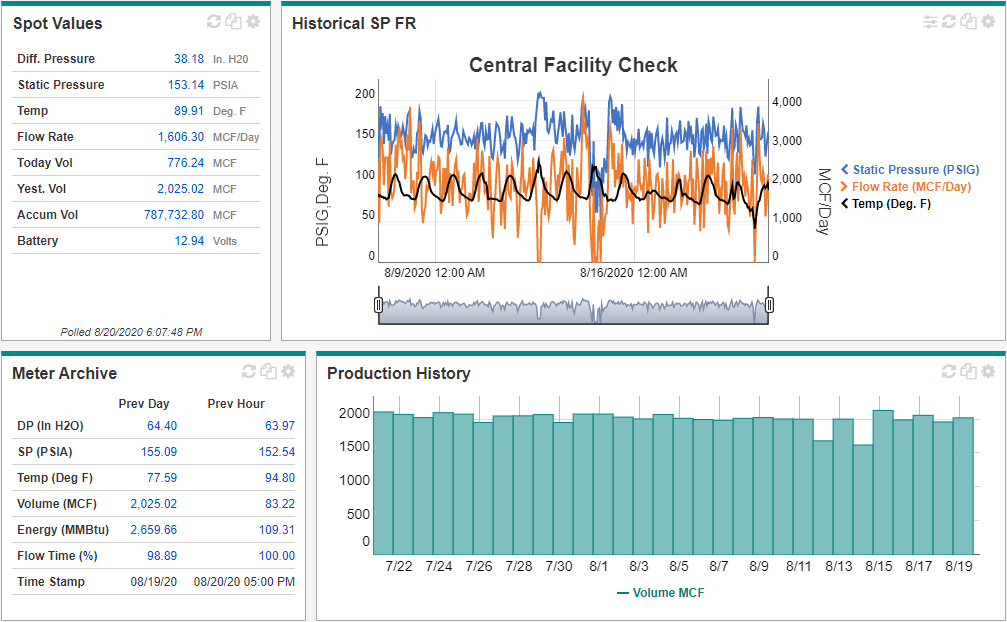This screenshot has height=622, width=1007.
Task: Toggle Temp (Deg. F) series in legend
Action: (x=891, y=204)
